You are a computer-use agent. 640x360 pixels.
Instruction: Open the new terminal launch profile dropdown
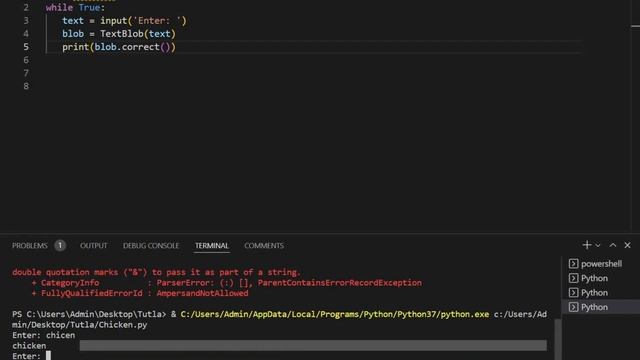[x=598, y=245]
